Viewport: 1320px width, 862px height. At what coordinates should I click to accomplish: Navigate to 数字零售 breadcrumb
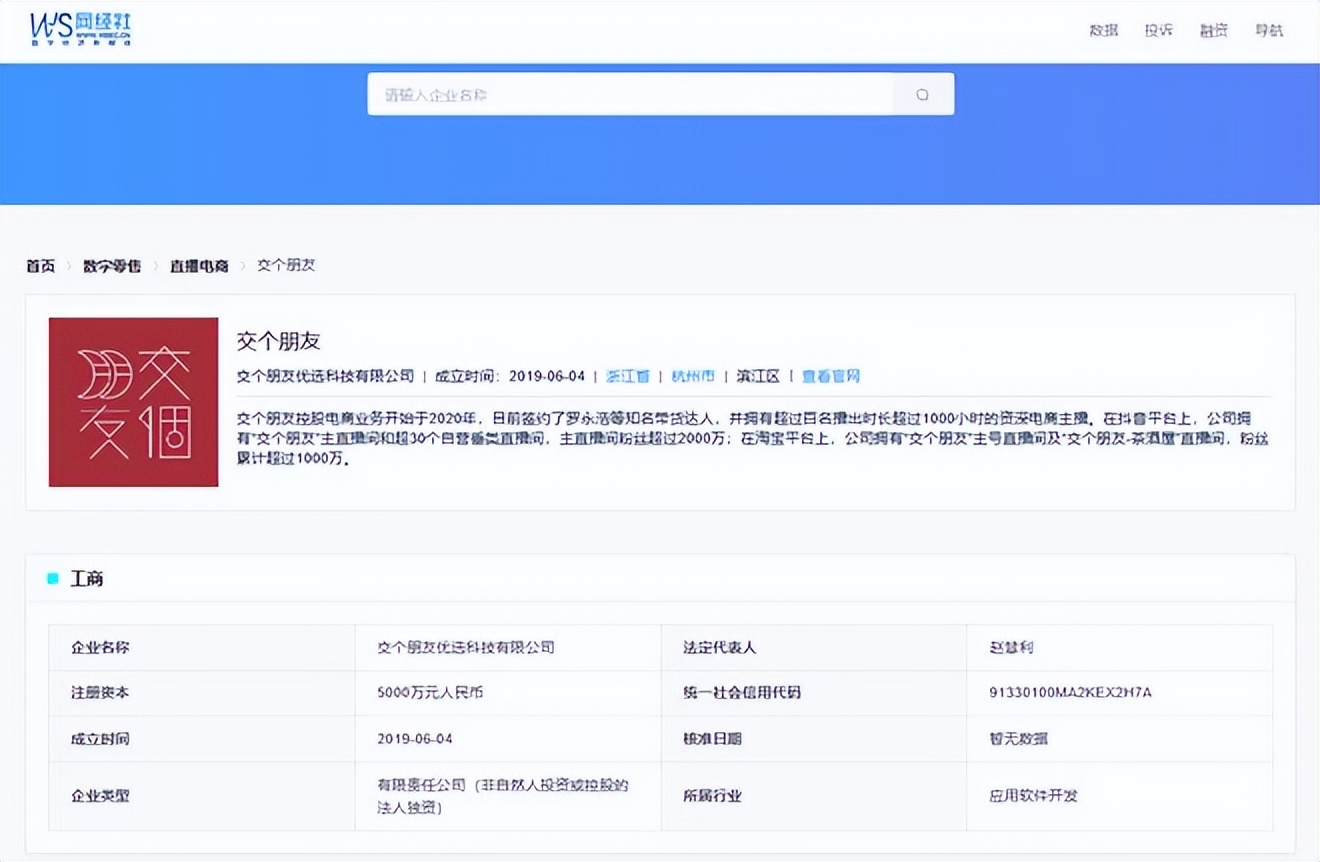(x=111, y=266)
